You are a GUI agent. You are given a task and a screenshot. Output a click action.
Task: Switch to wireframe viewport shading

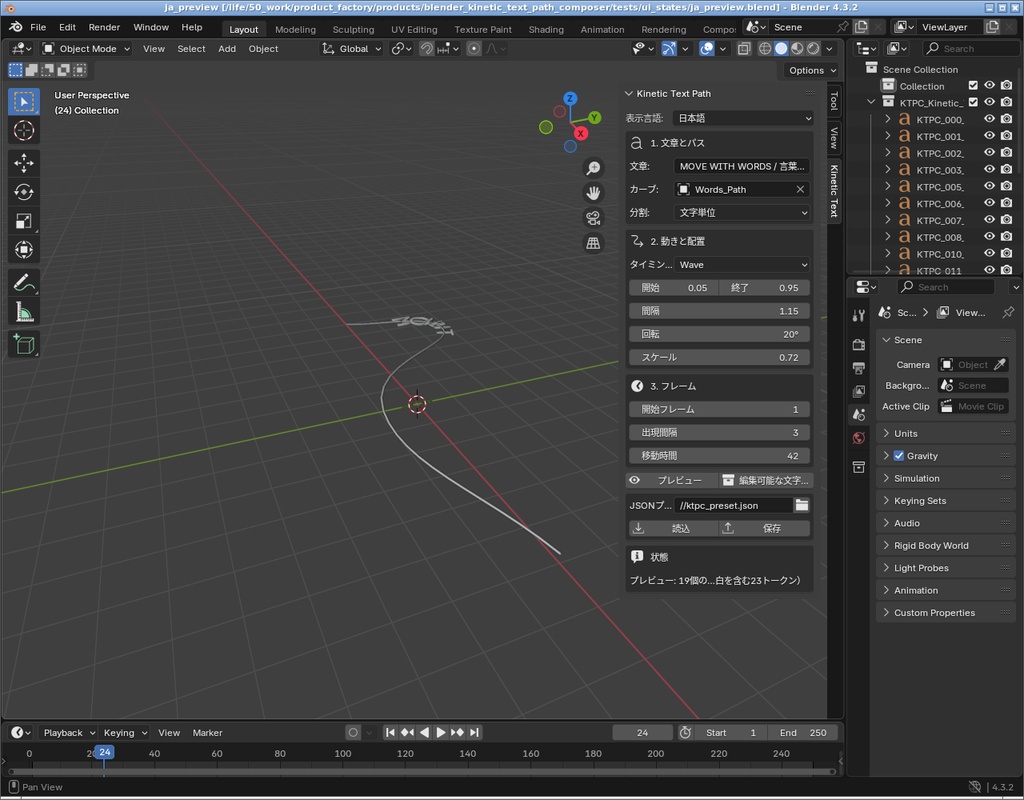click(x=765, y=49)
